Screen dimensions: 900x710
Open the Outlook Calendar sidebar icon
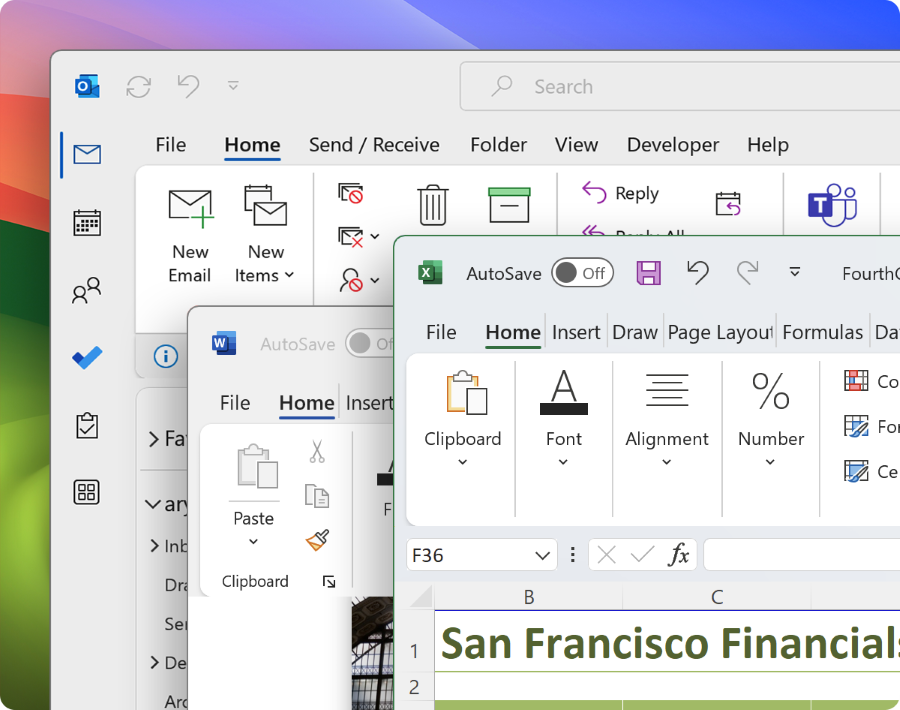tap(87, 222)
